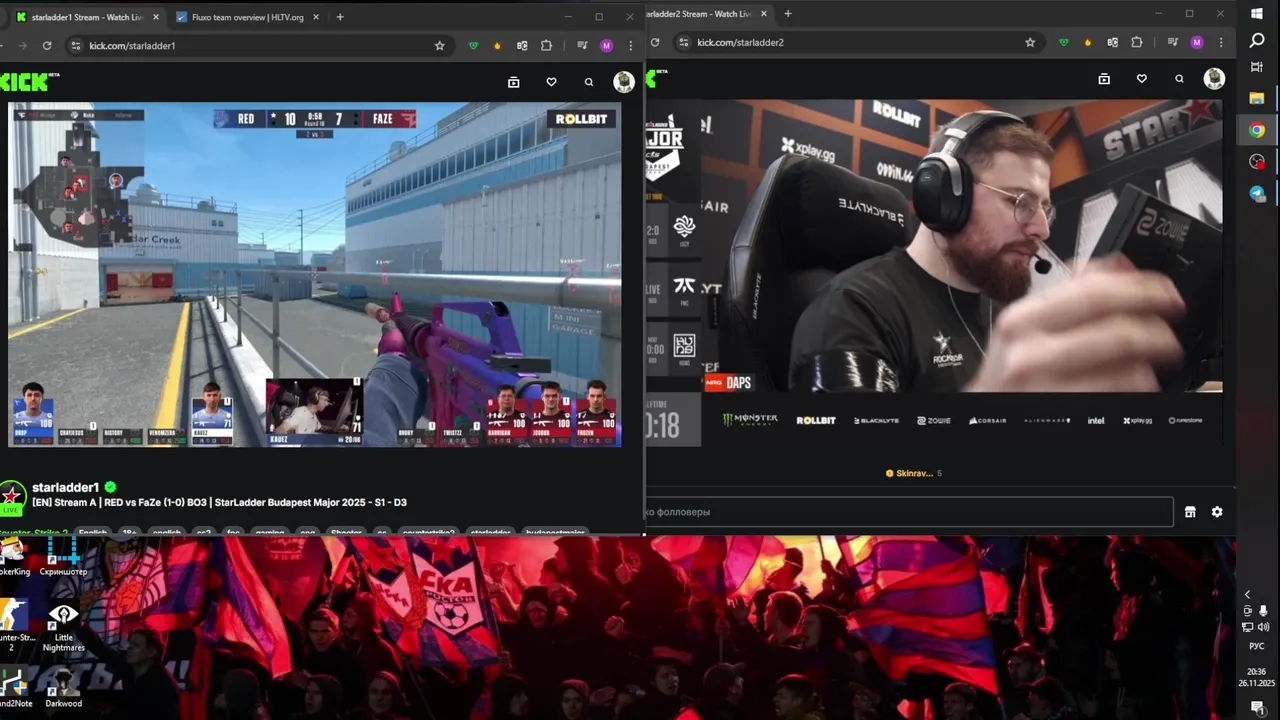The width and height of the screenshot is (1280, 720).
Task: Reload the kick.com/starladder1 page
Action: pos(47,45)
